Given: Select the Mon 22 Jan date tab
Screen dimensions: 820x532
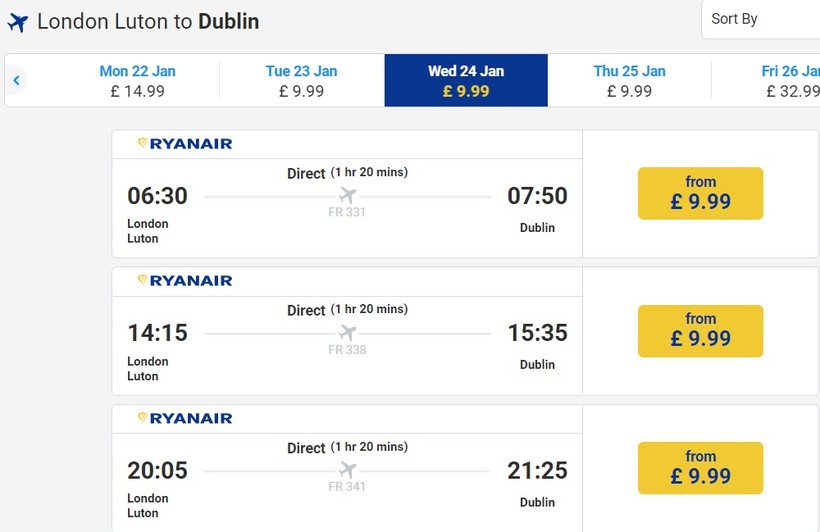Looking at the screenshot, I should pyautogui.click(x=137, y=81).
